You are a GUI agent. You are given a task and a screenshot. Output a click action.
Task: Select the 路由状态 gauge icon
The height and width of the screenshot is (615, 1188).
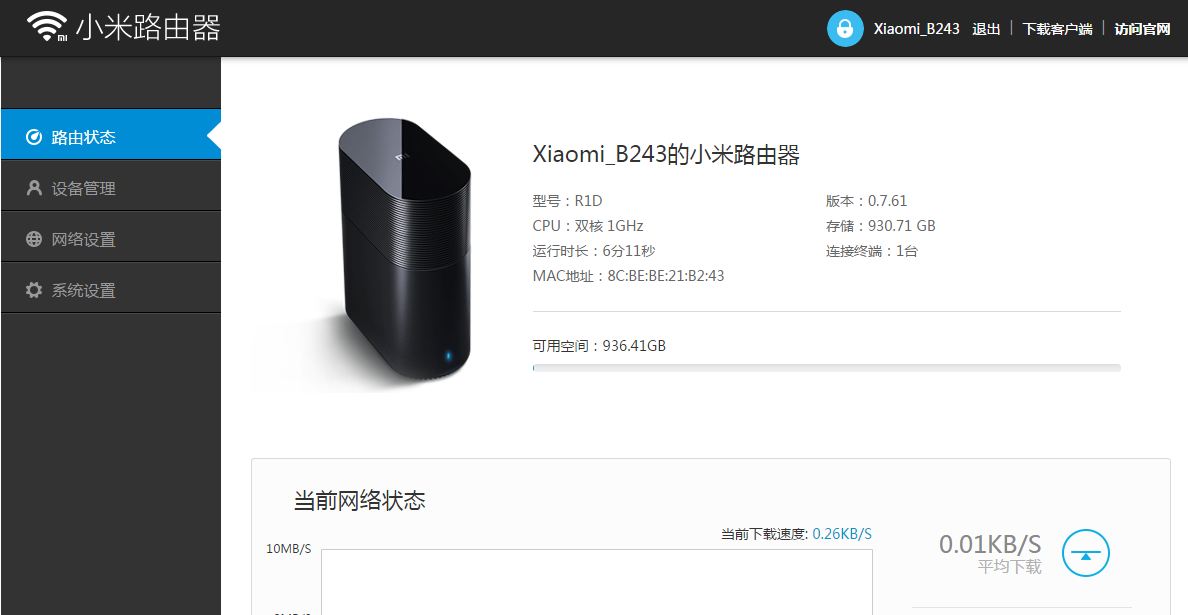coord(32,134)
